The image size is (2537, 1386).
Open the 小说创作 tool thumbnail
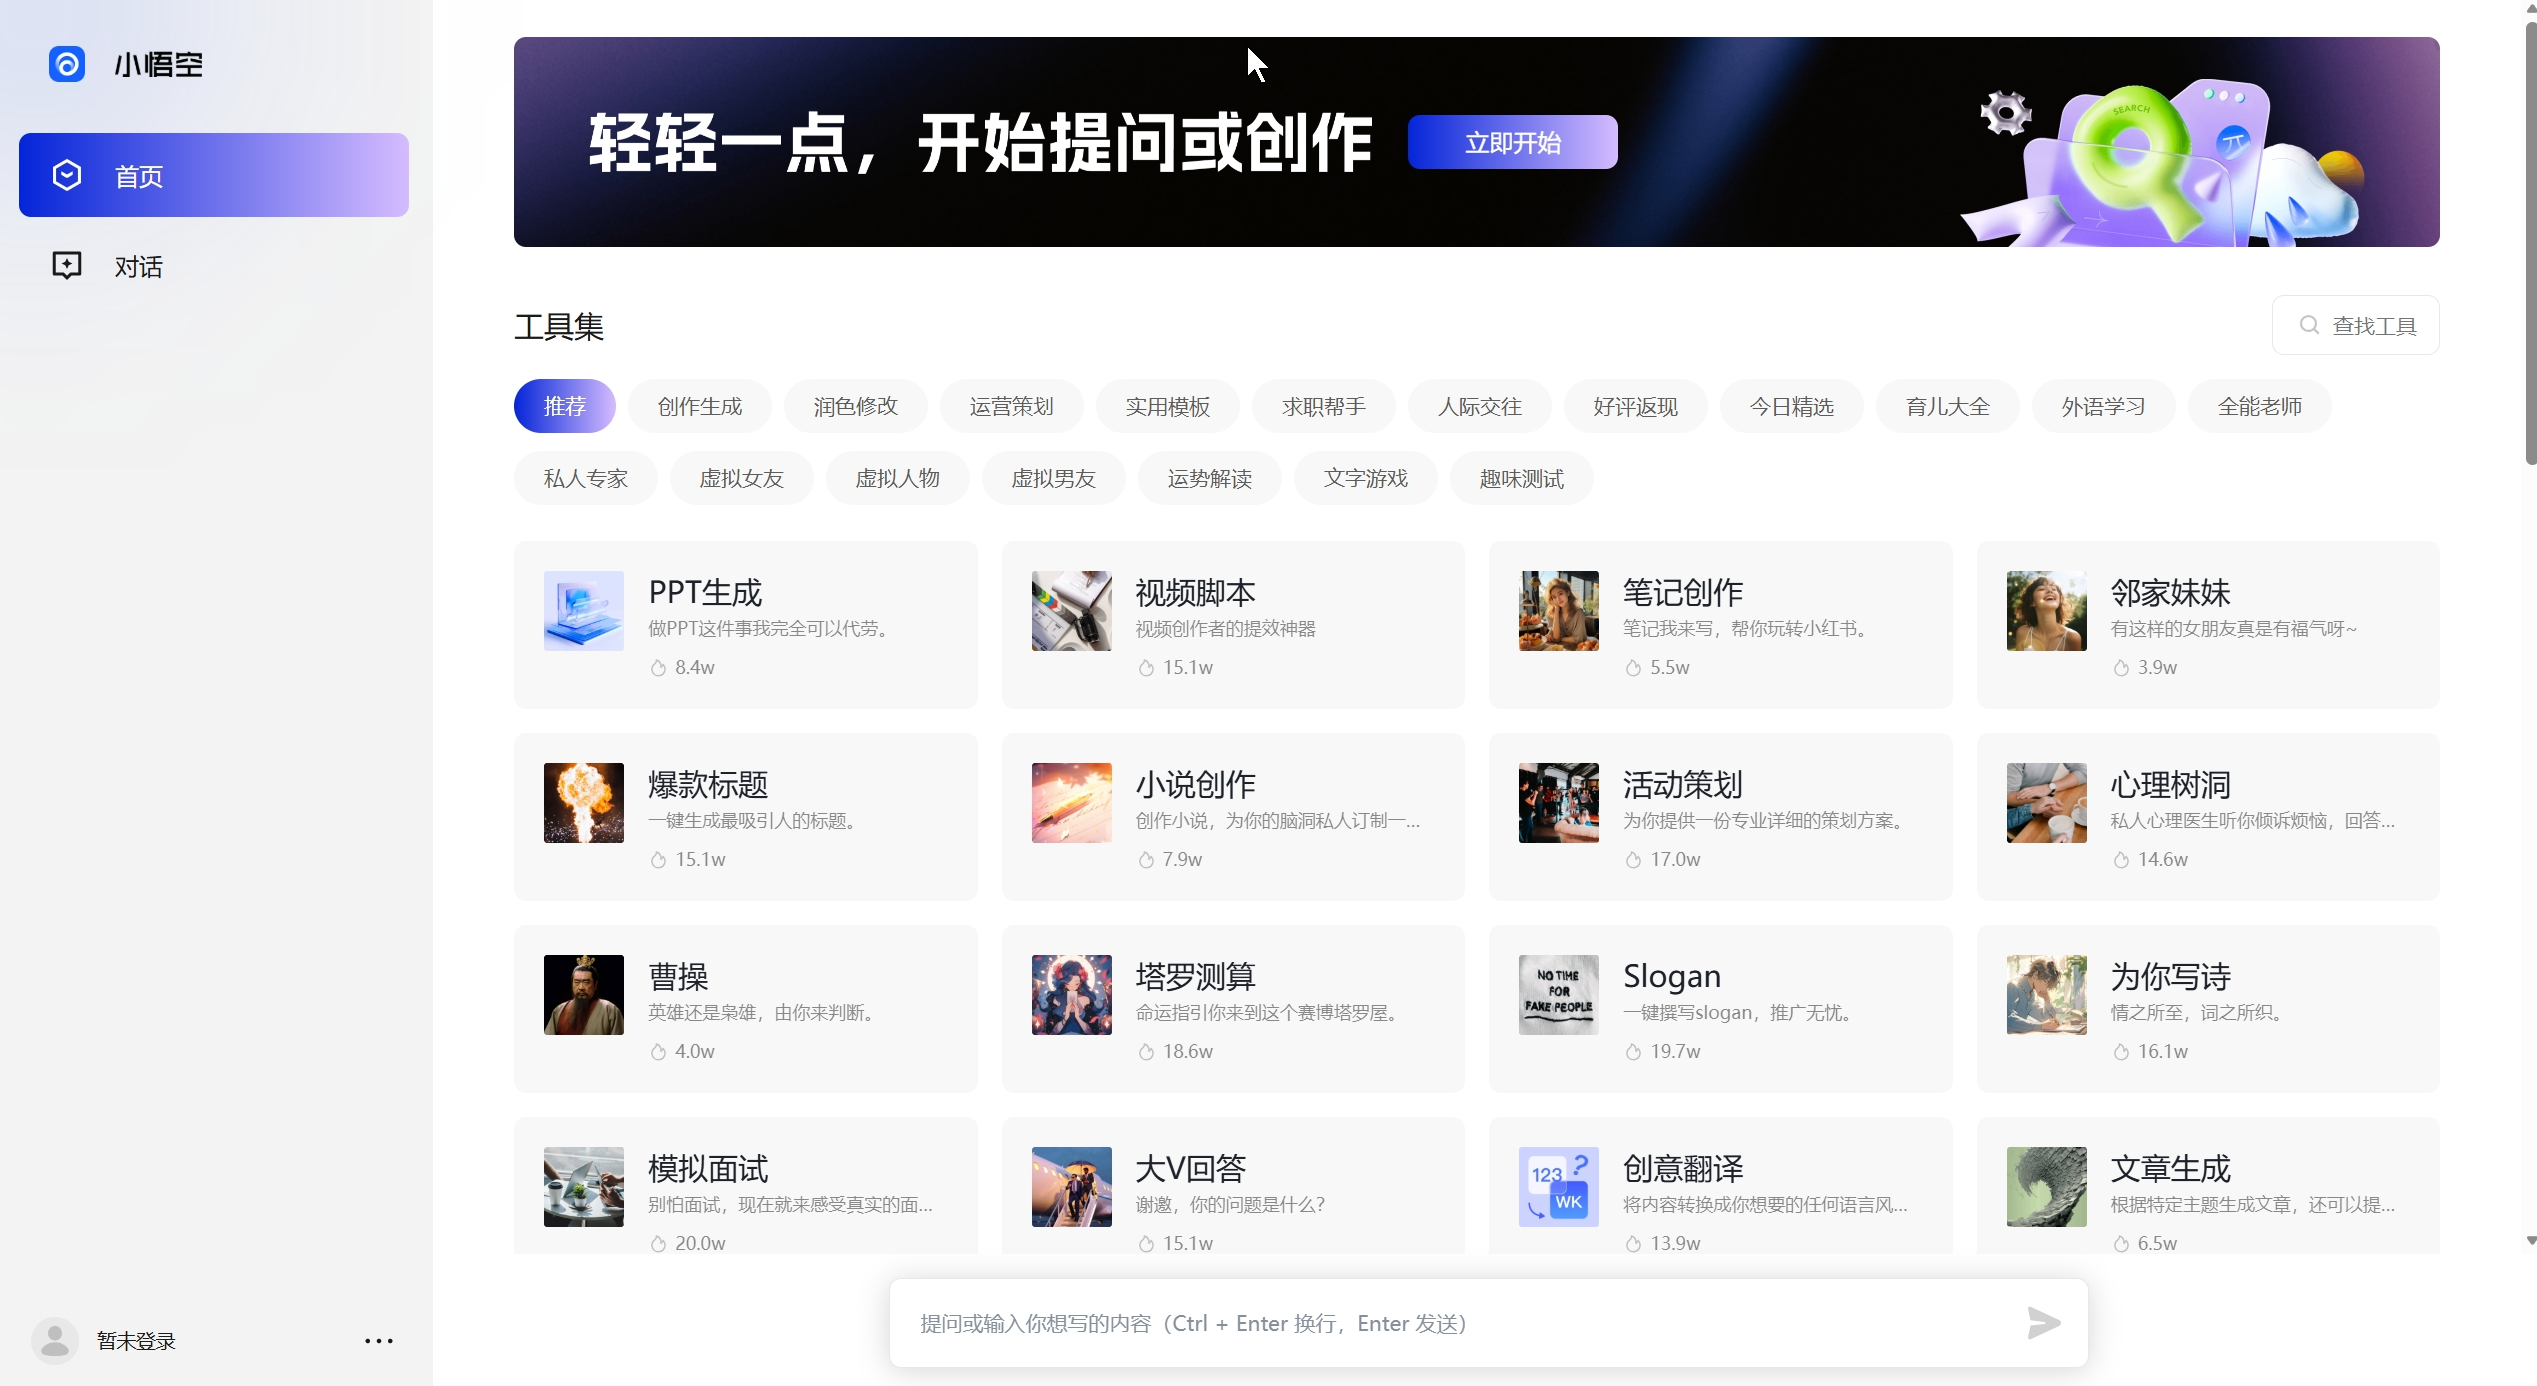tap(1072, 803)
